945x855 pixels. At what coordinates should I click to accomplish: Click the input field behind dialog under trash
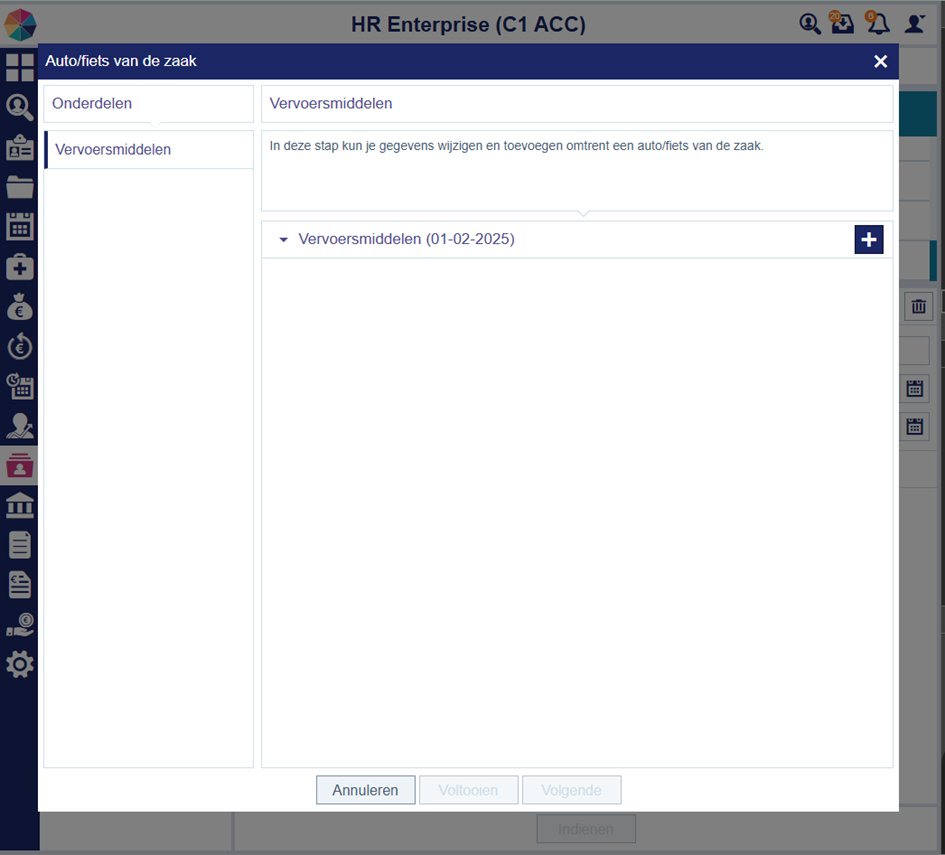pos(915,351)
